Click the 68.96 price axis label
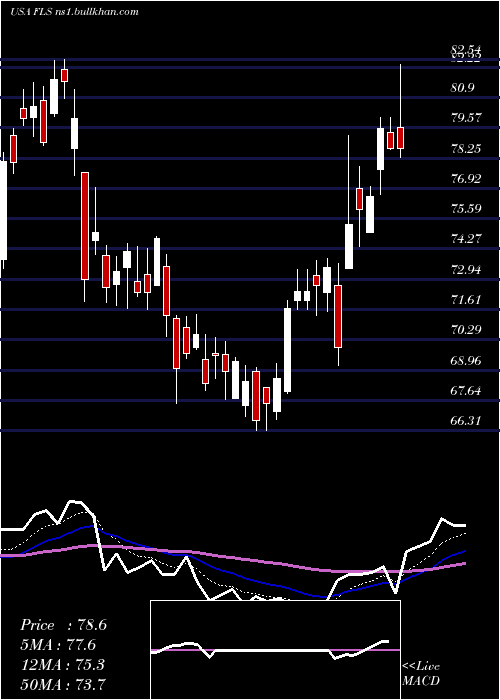The width and height of the screenshot is (500, 700). pos(466,360)
